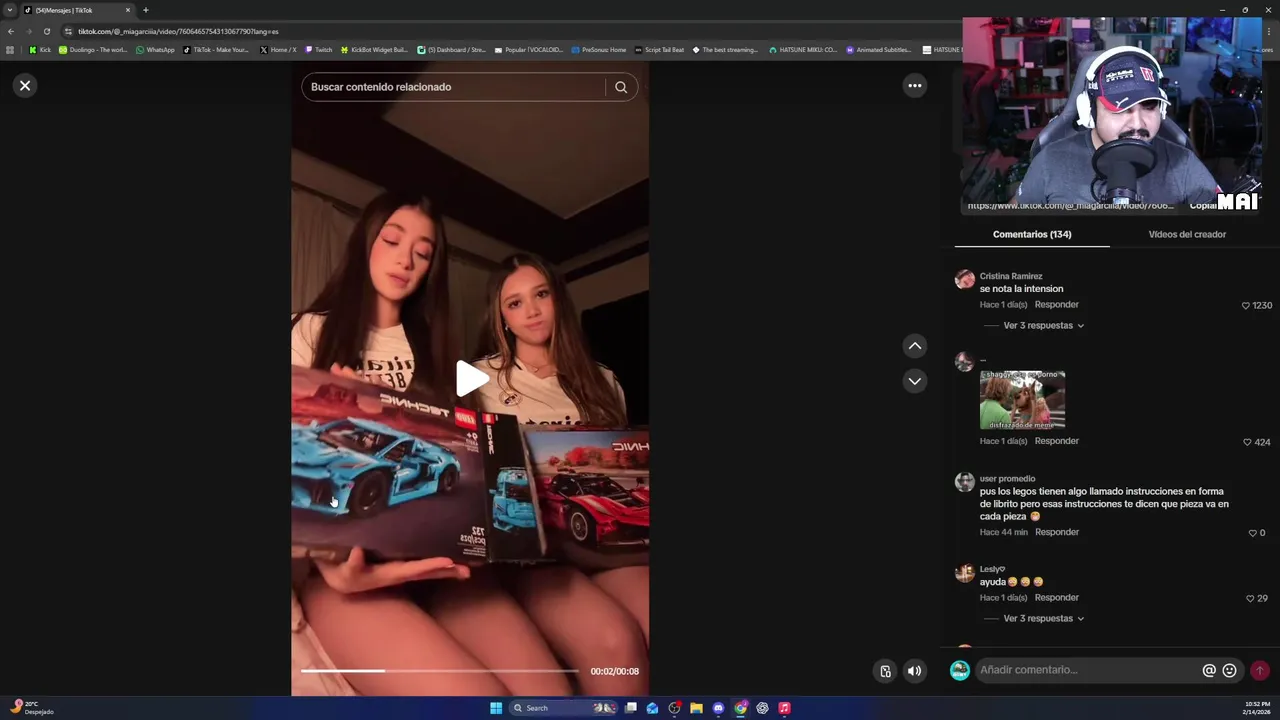Open the emoji picker in comment box
Image resolution: width=1280 pixels, height=720 pixels.
(x=1230, y=670)
